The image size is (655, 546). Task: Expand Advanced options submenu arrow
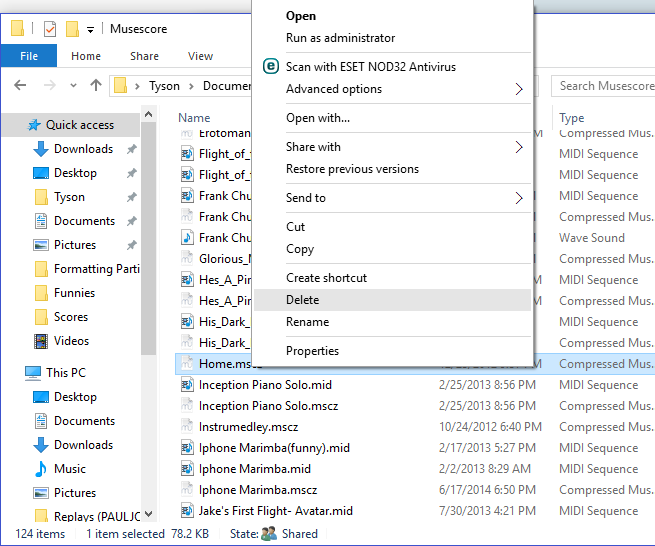[519, 89]
